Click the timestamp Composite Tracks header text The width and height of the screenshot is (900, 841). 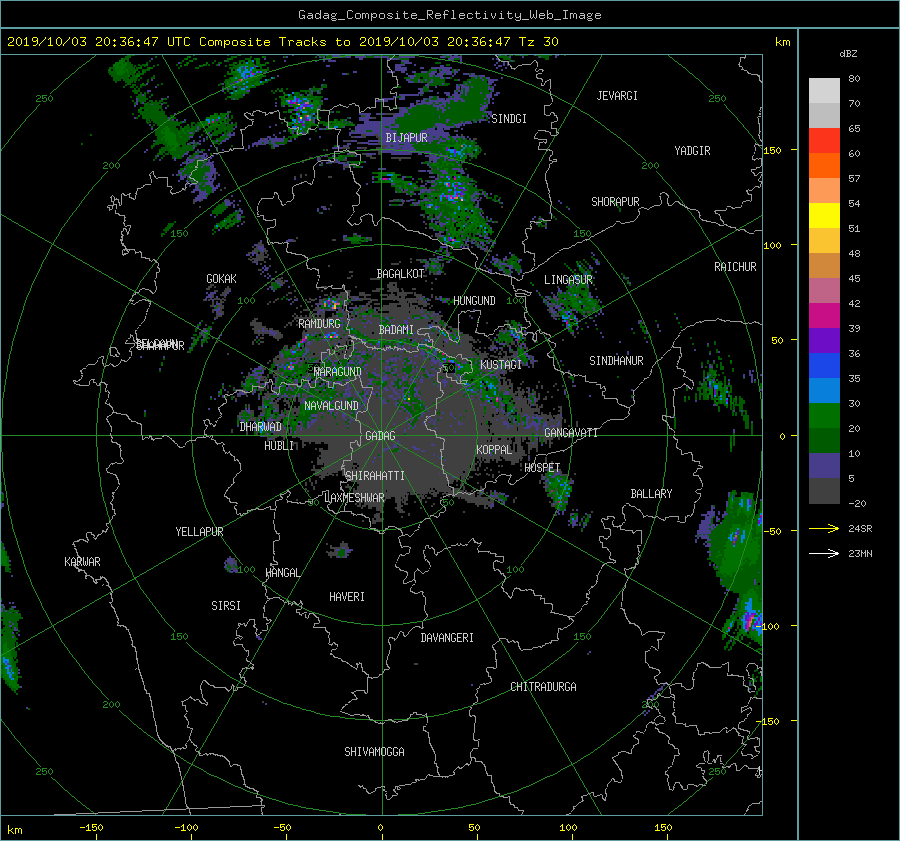282,41
